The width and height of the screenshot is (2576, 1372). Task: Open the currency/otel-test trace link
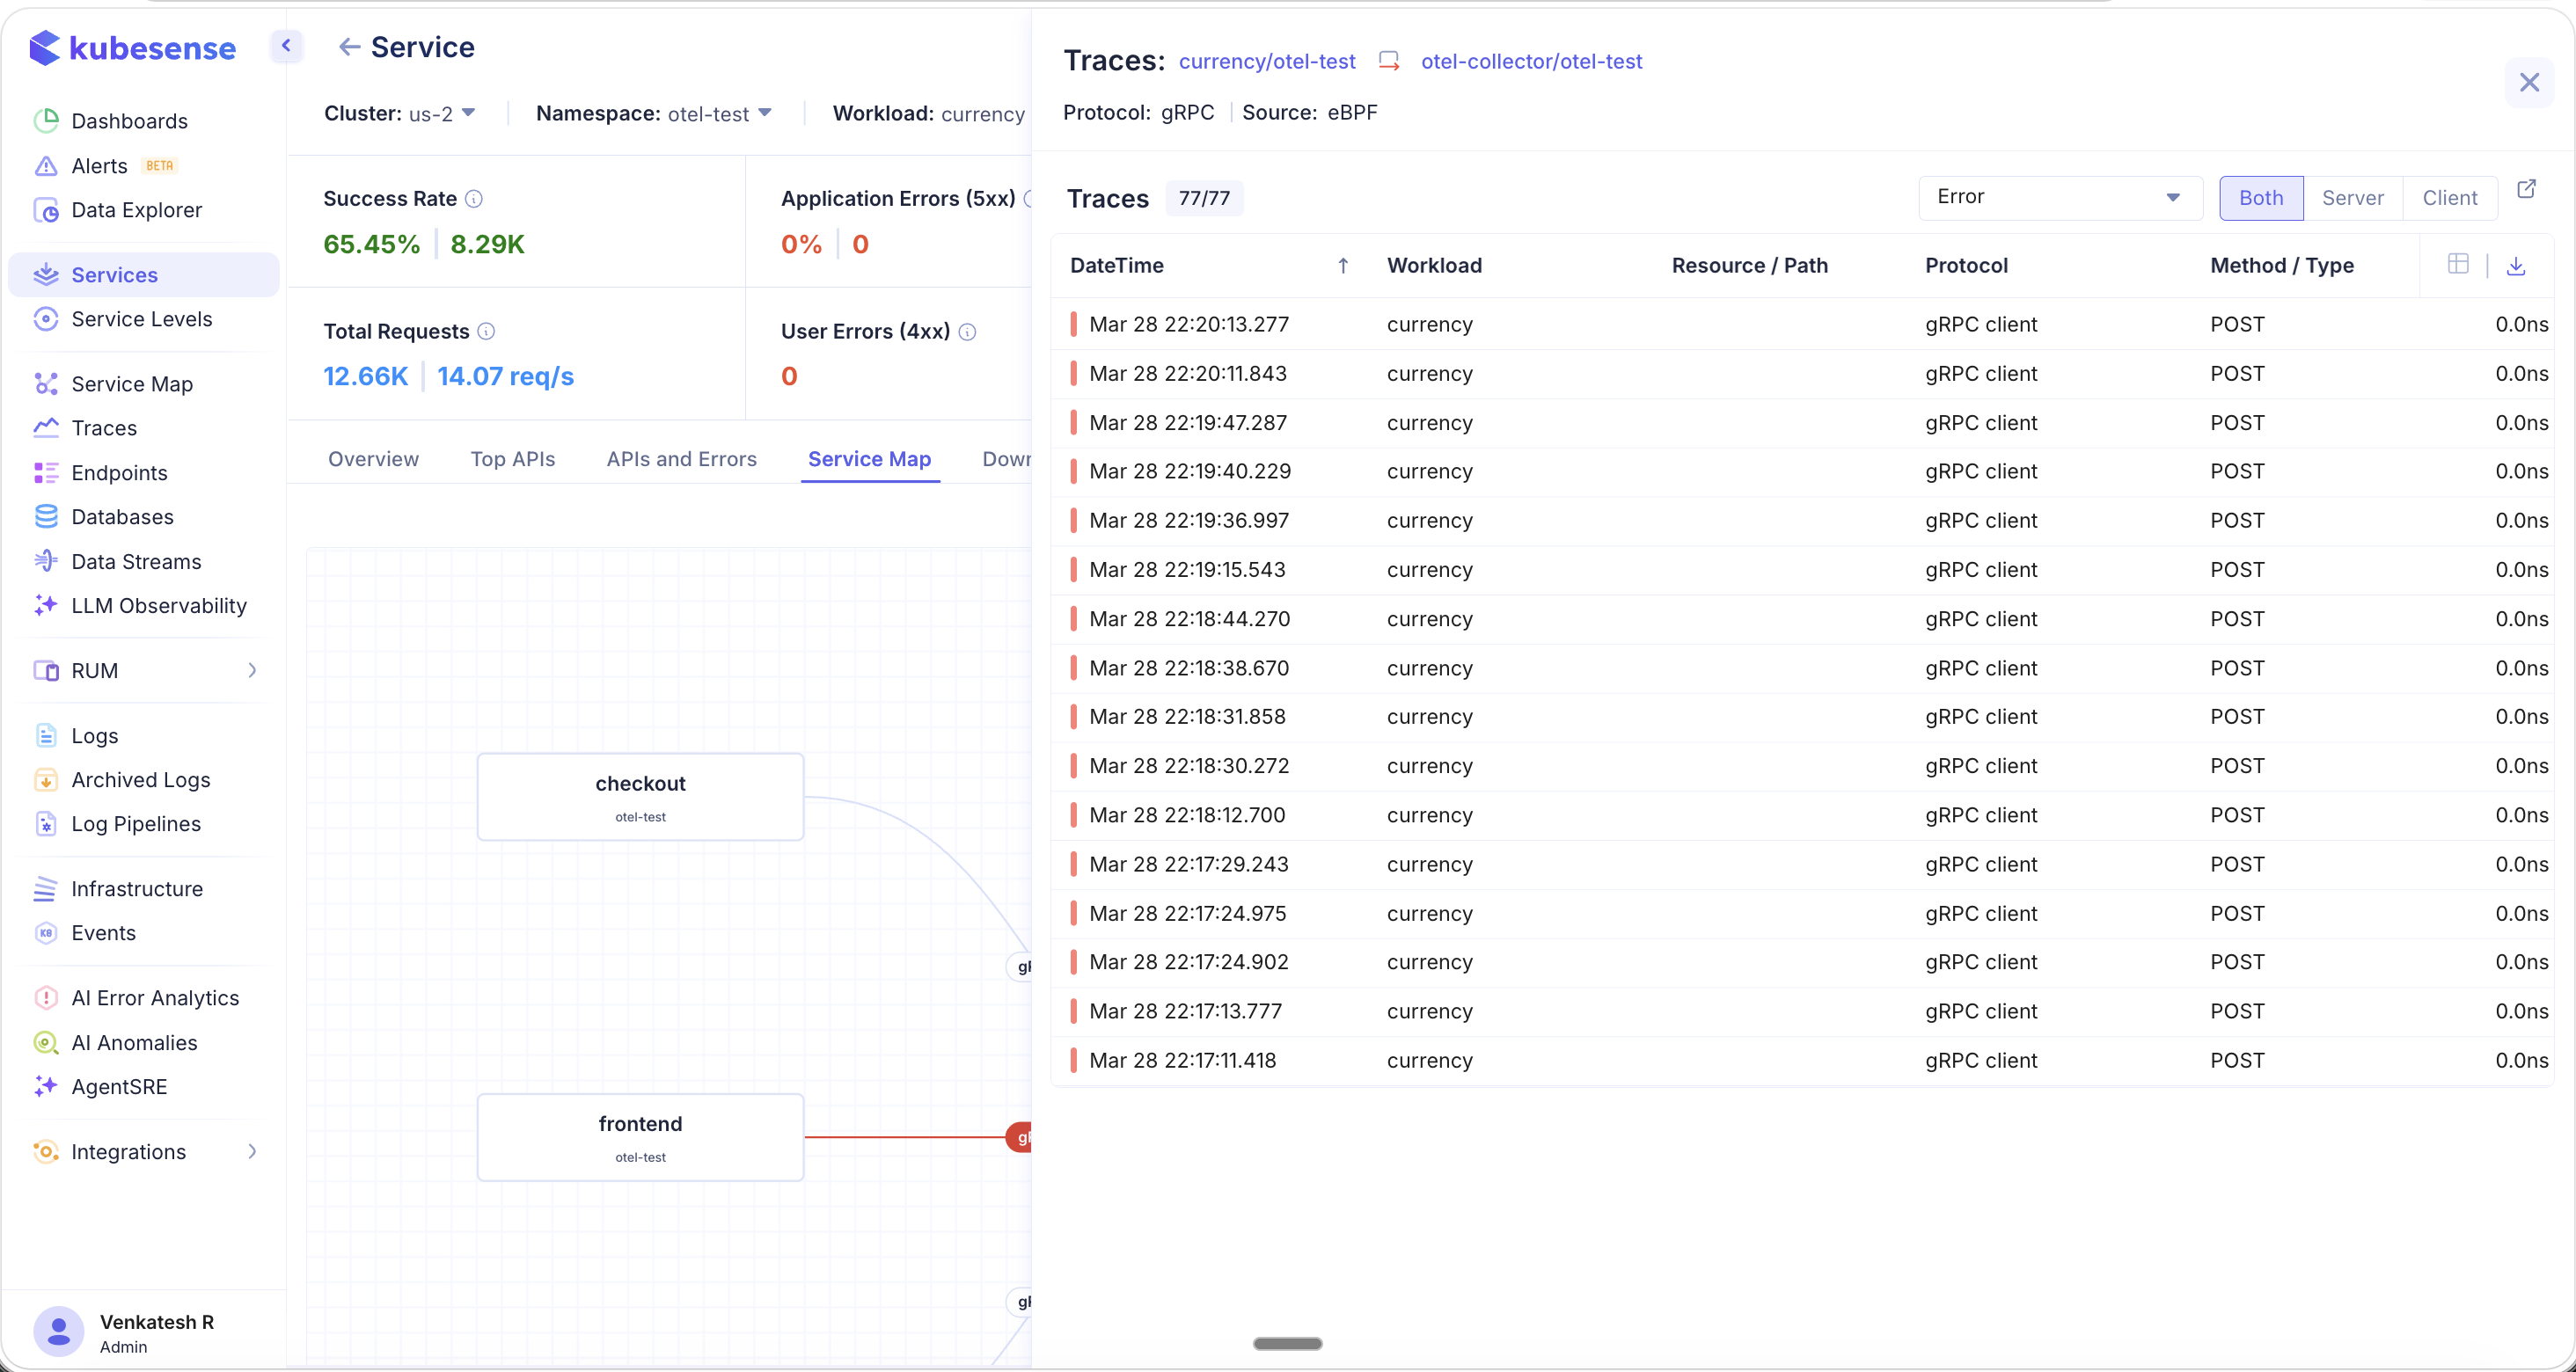pos(1266,61)
